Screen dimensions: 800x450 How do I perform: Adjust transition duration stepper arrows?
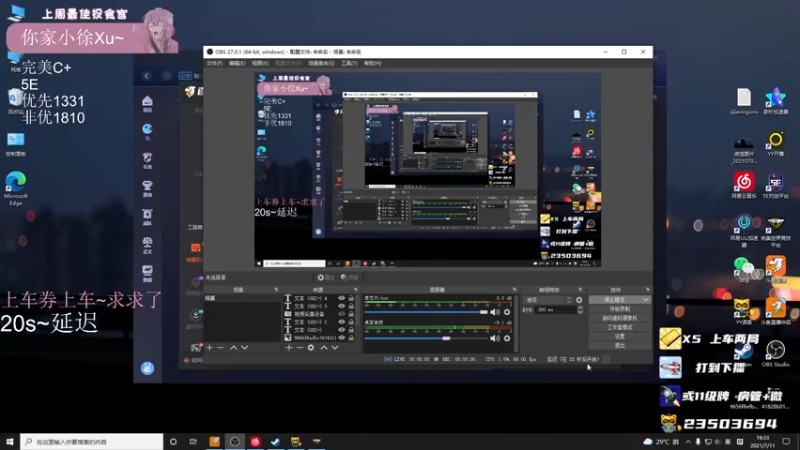point(580,310)
